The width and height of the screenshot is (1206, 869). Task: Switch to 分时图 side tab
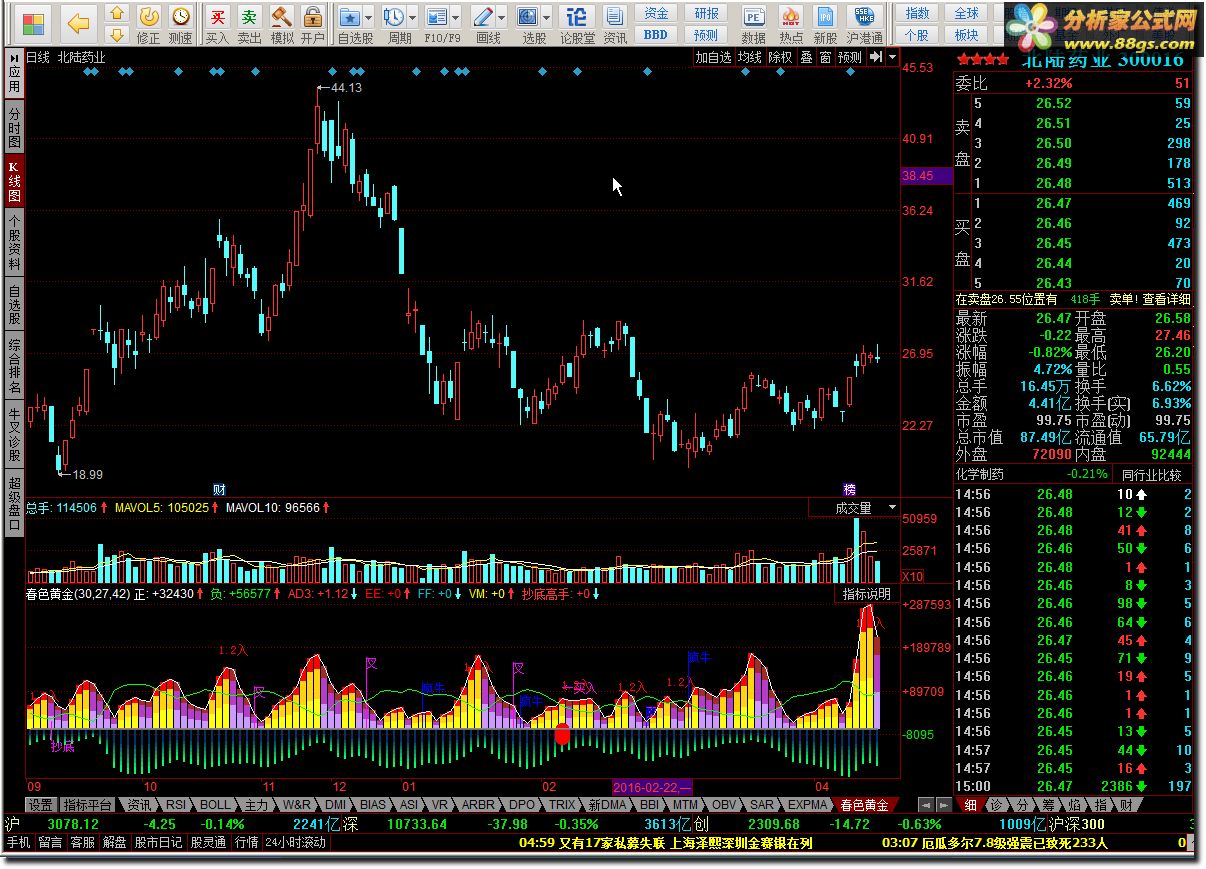click(x=14, y=129)
